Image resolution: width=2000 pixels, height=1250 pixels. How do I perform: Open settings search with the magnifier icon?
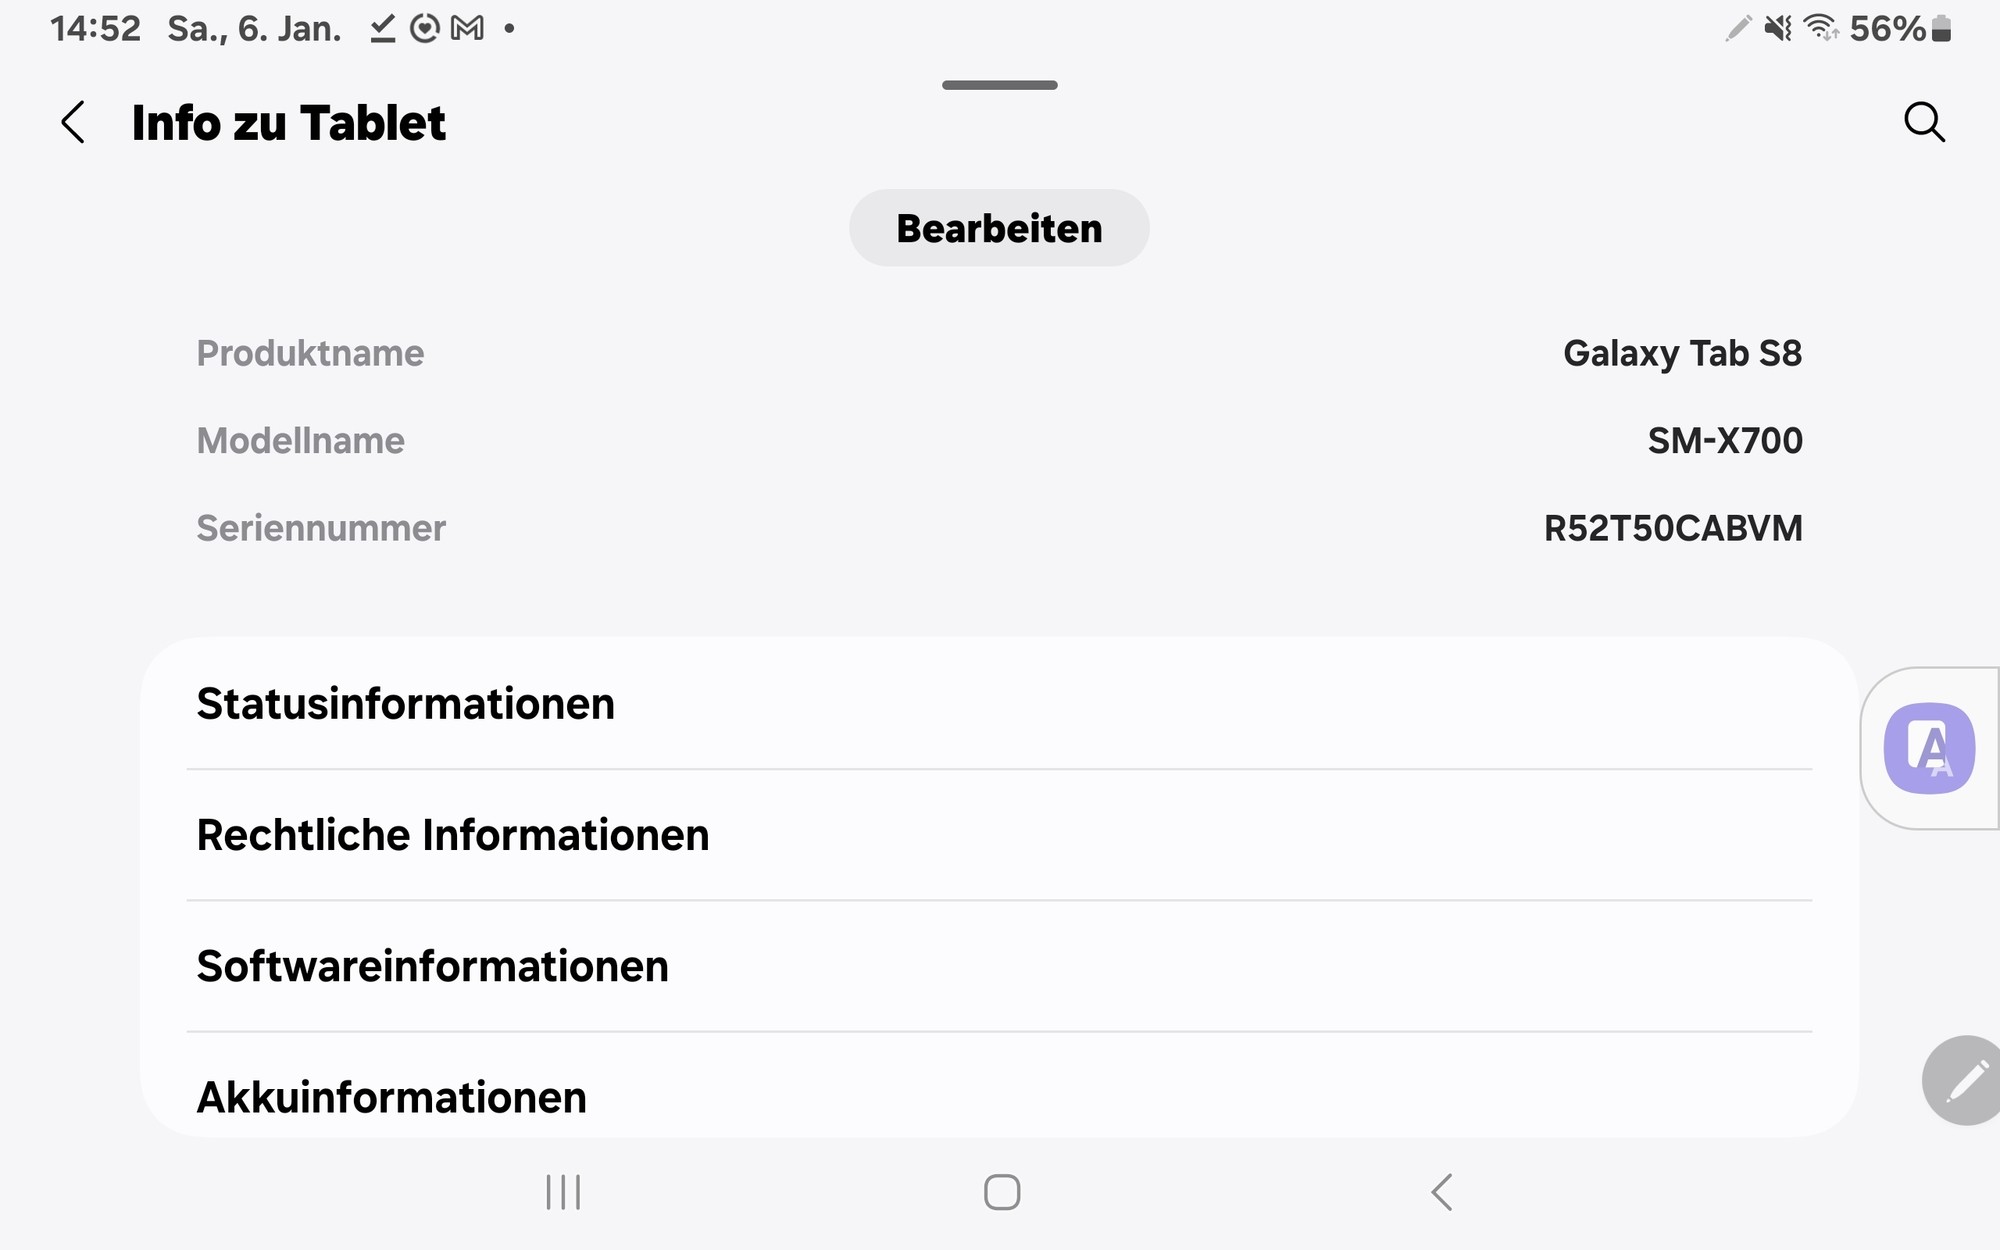pyautogui.click(x=1924, y=122)
